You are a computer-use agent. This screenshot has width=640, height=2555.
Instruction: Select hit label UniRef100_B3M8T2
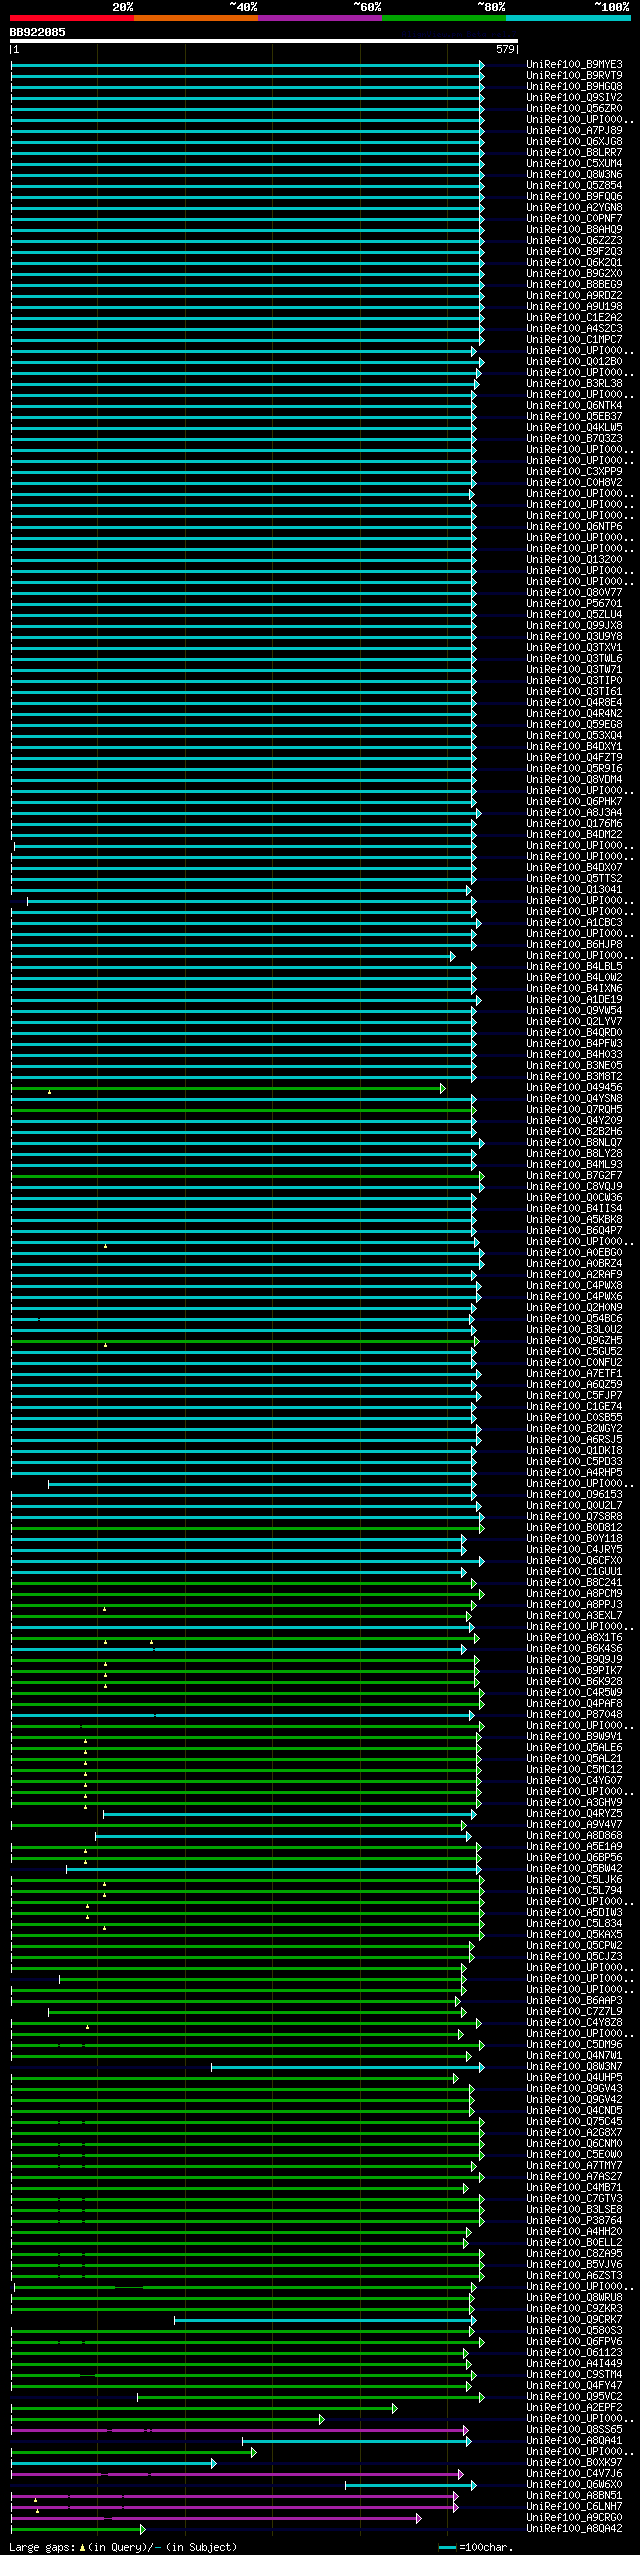(574, 1077)
